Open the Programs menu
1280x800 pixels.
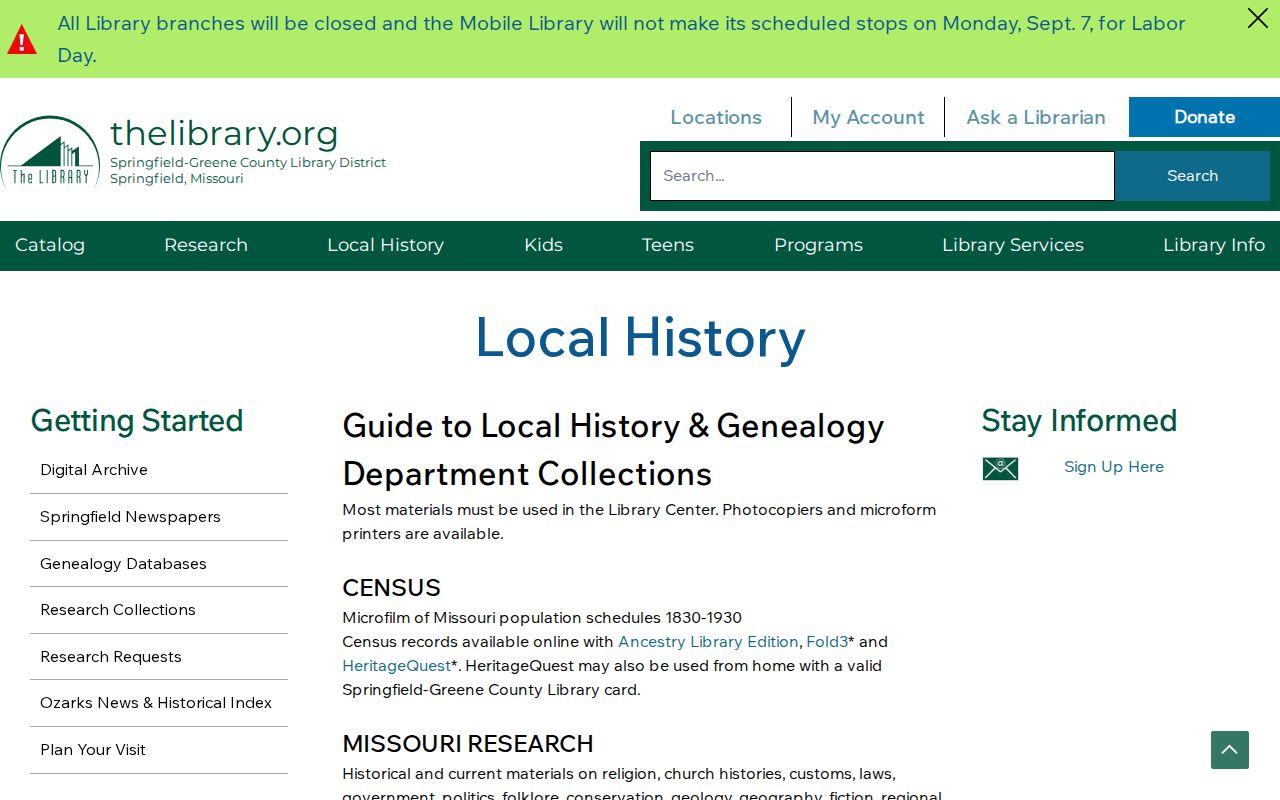(x=818, y=245)
